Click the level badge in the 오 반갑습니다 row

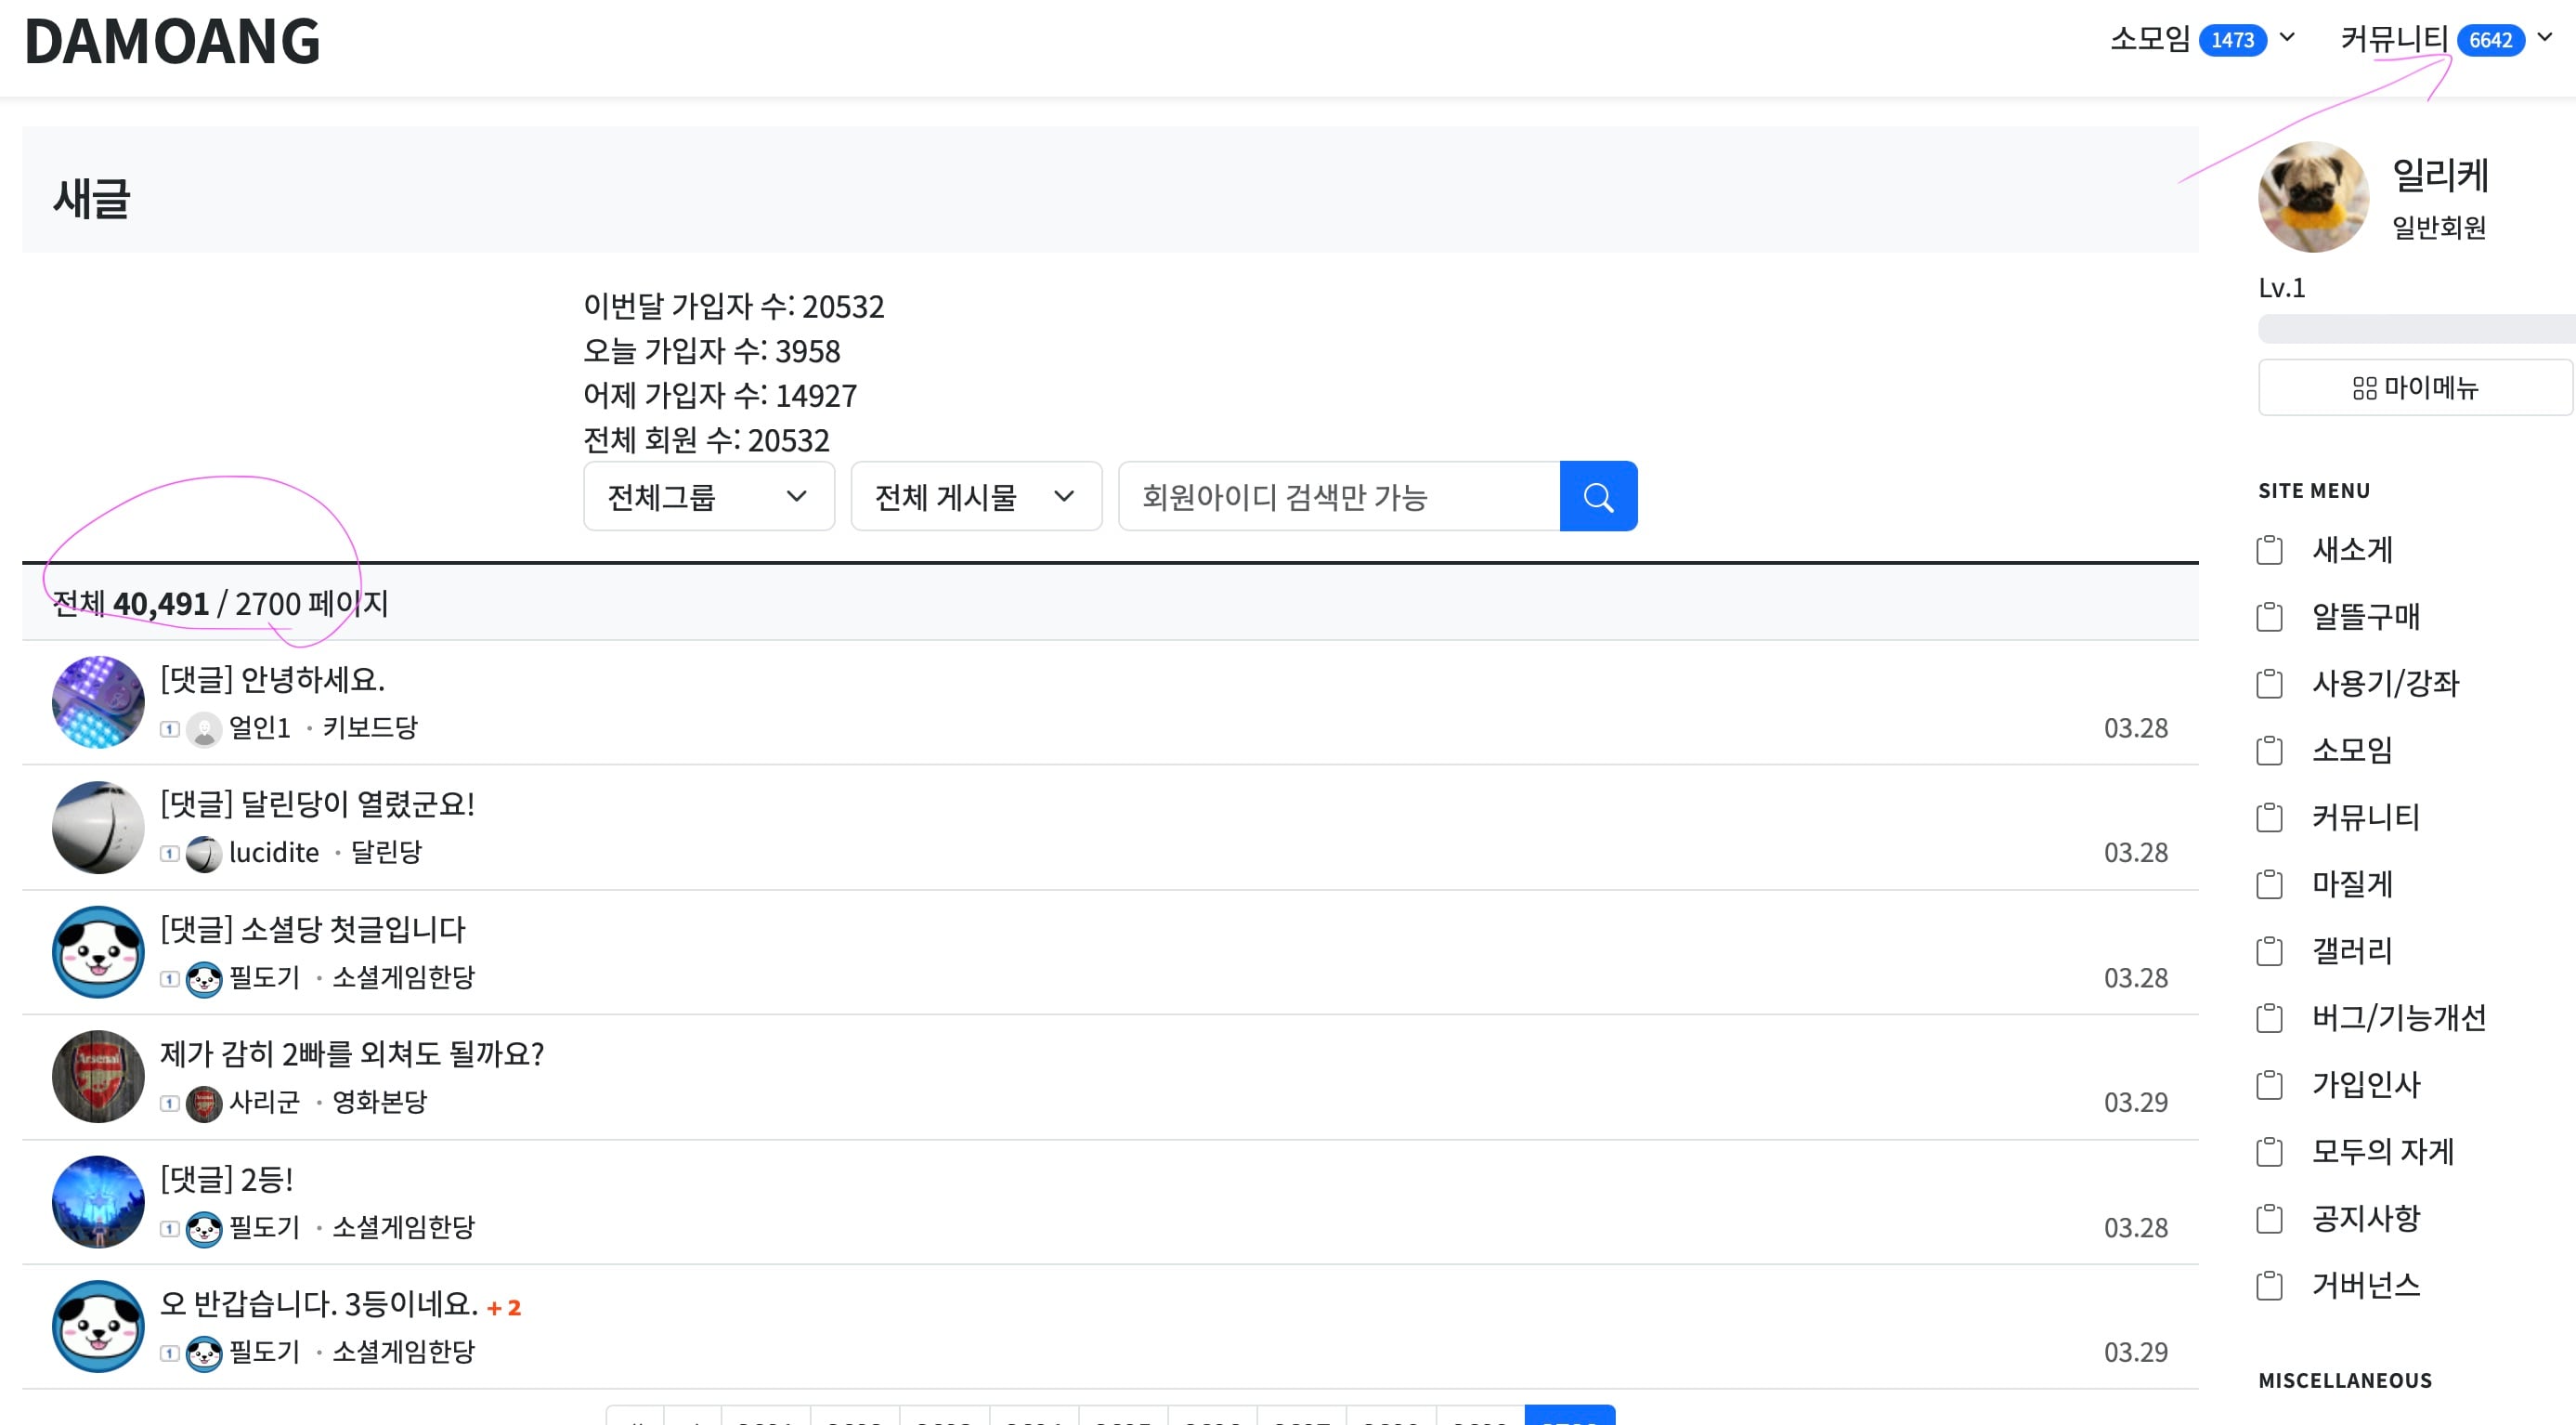coord(170,1353)
